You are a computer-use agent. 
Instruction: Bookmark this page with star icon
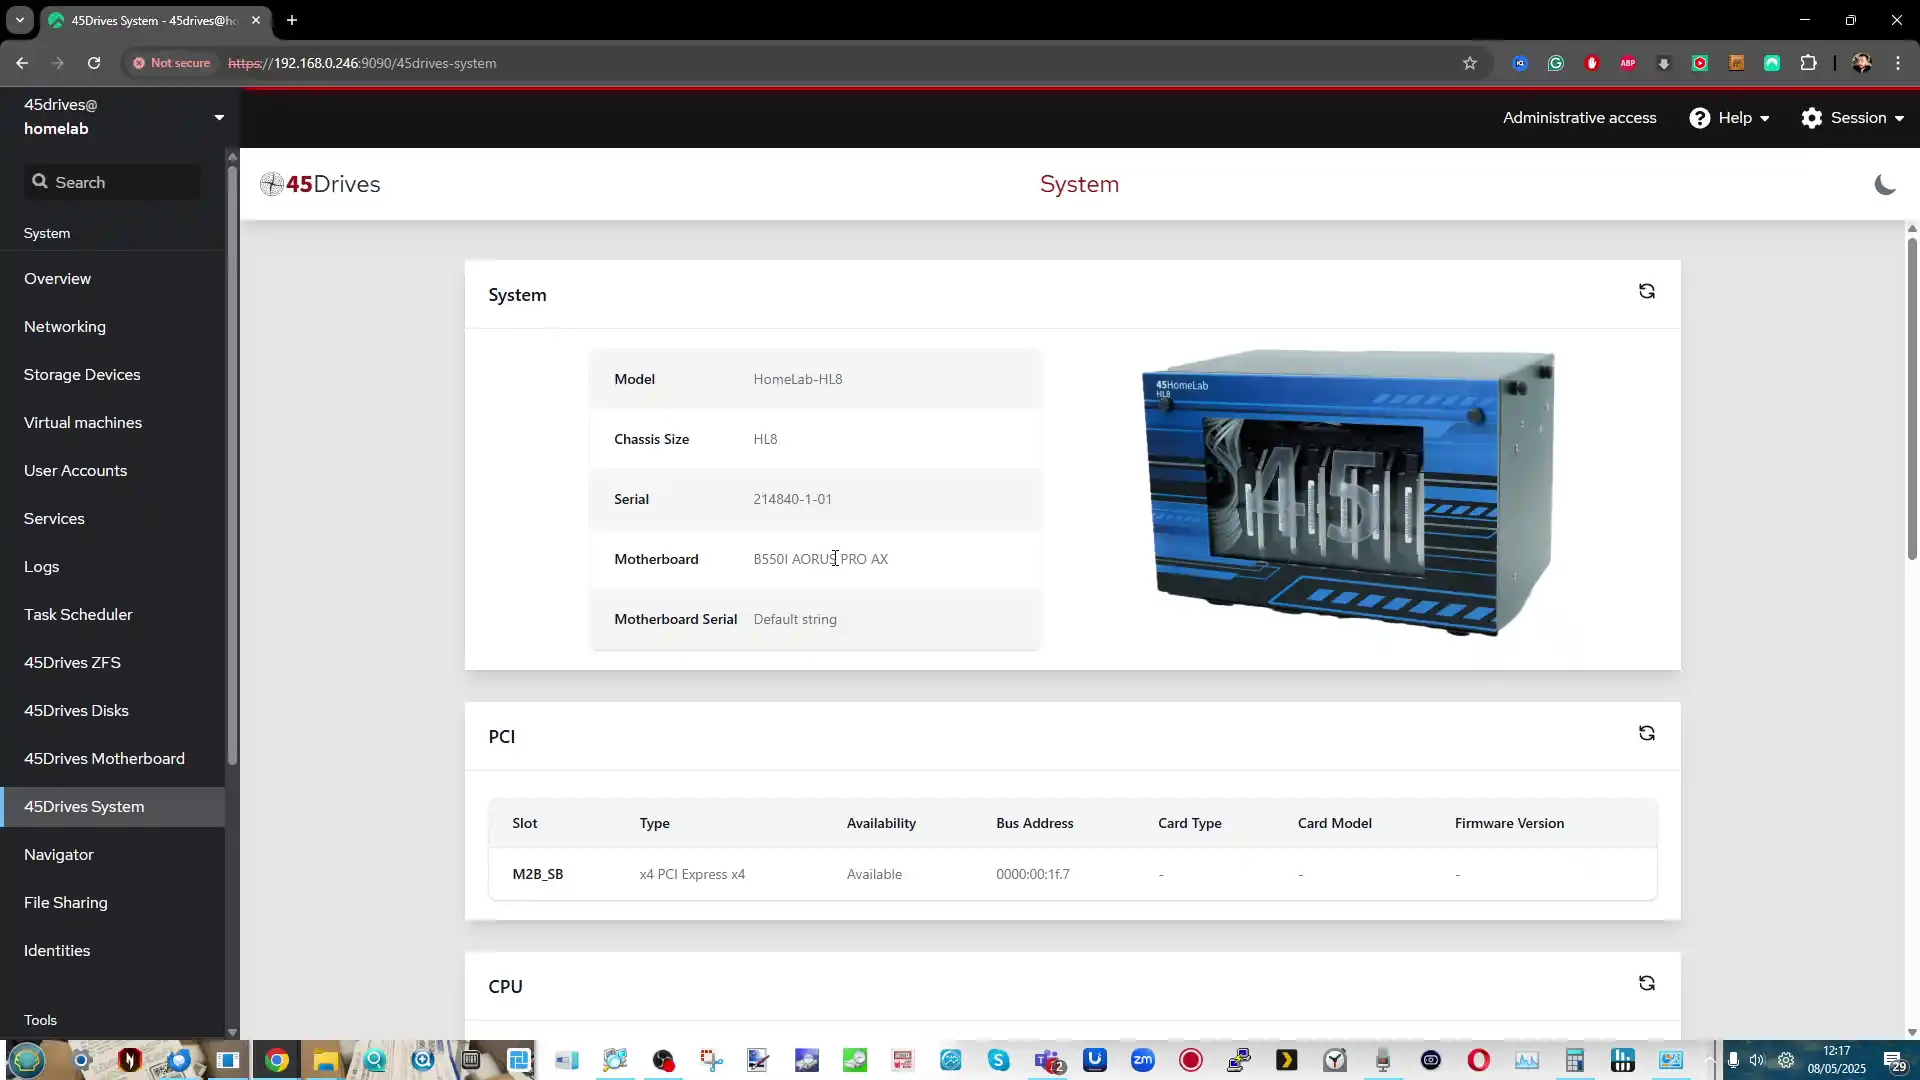point(1469,63)
